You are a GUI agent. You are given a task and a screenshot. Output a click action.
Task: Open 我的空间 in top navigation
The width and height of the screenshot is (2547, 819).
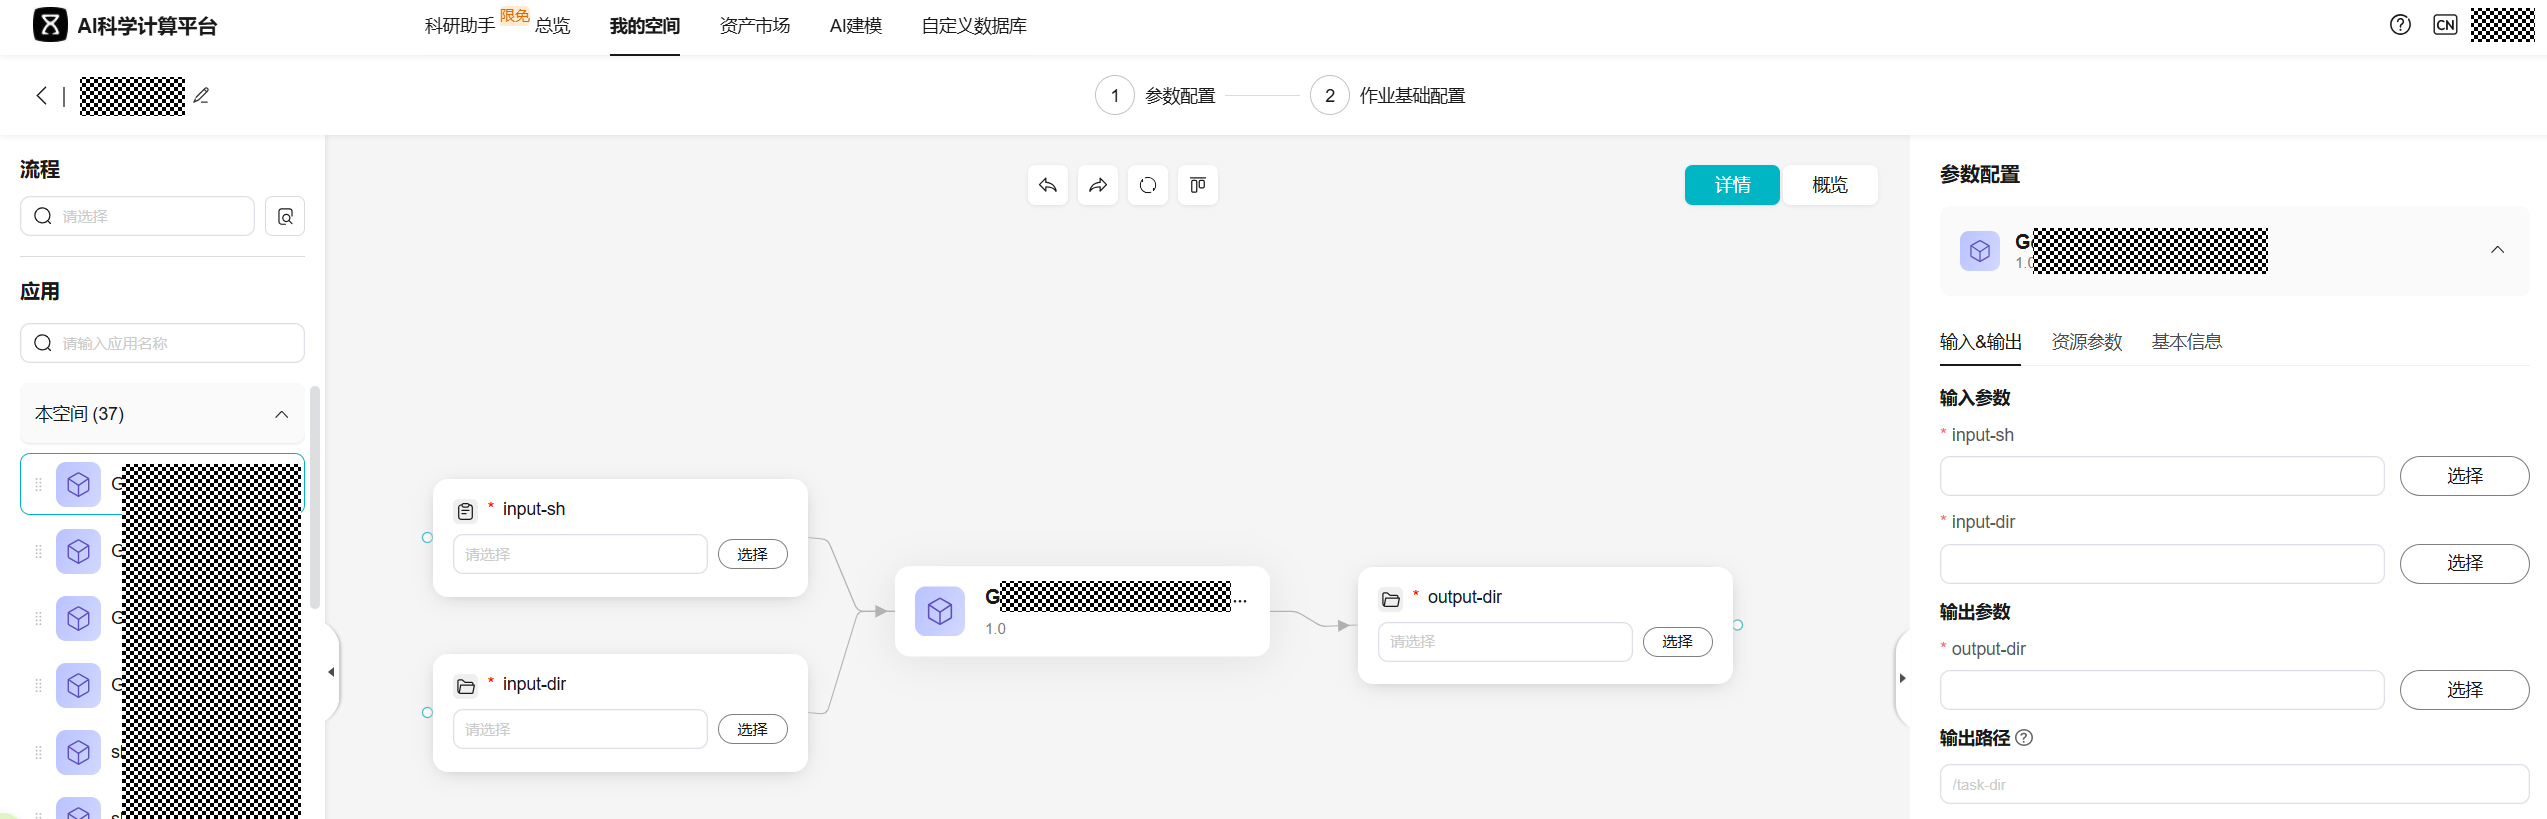coord(645,26)
